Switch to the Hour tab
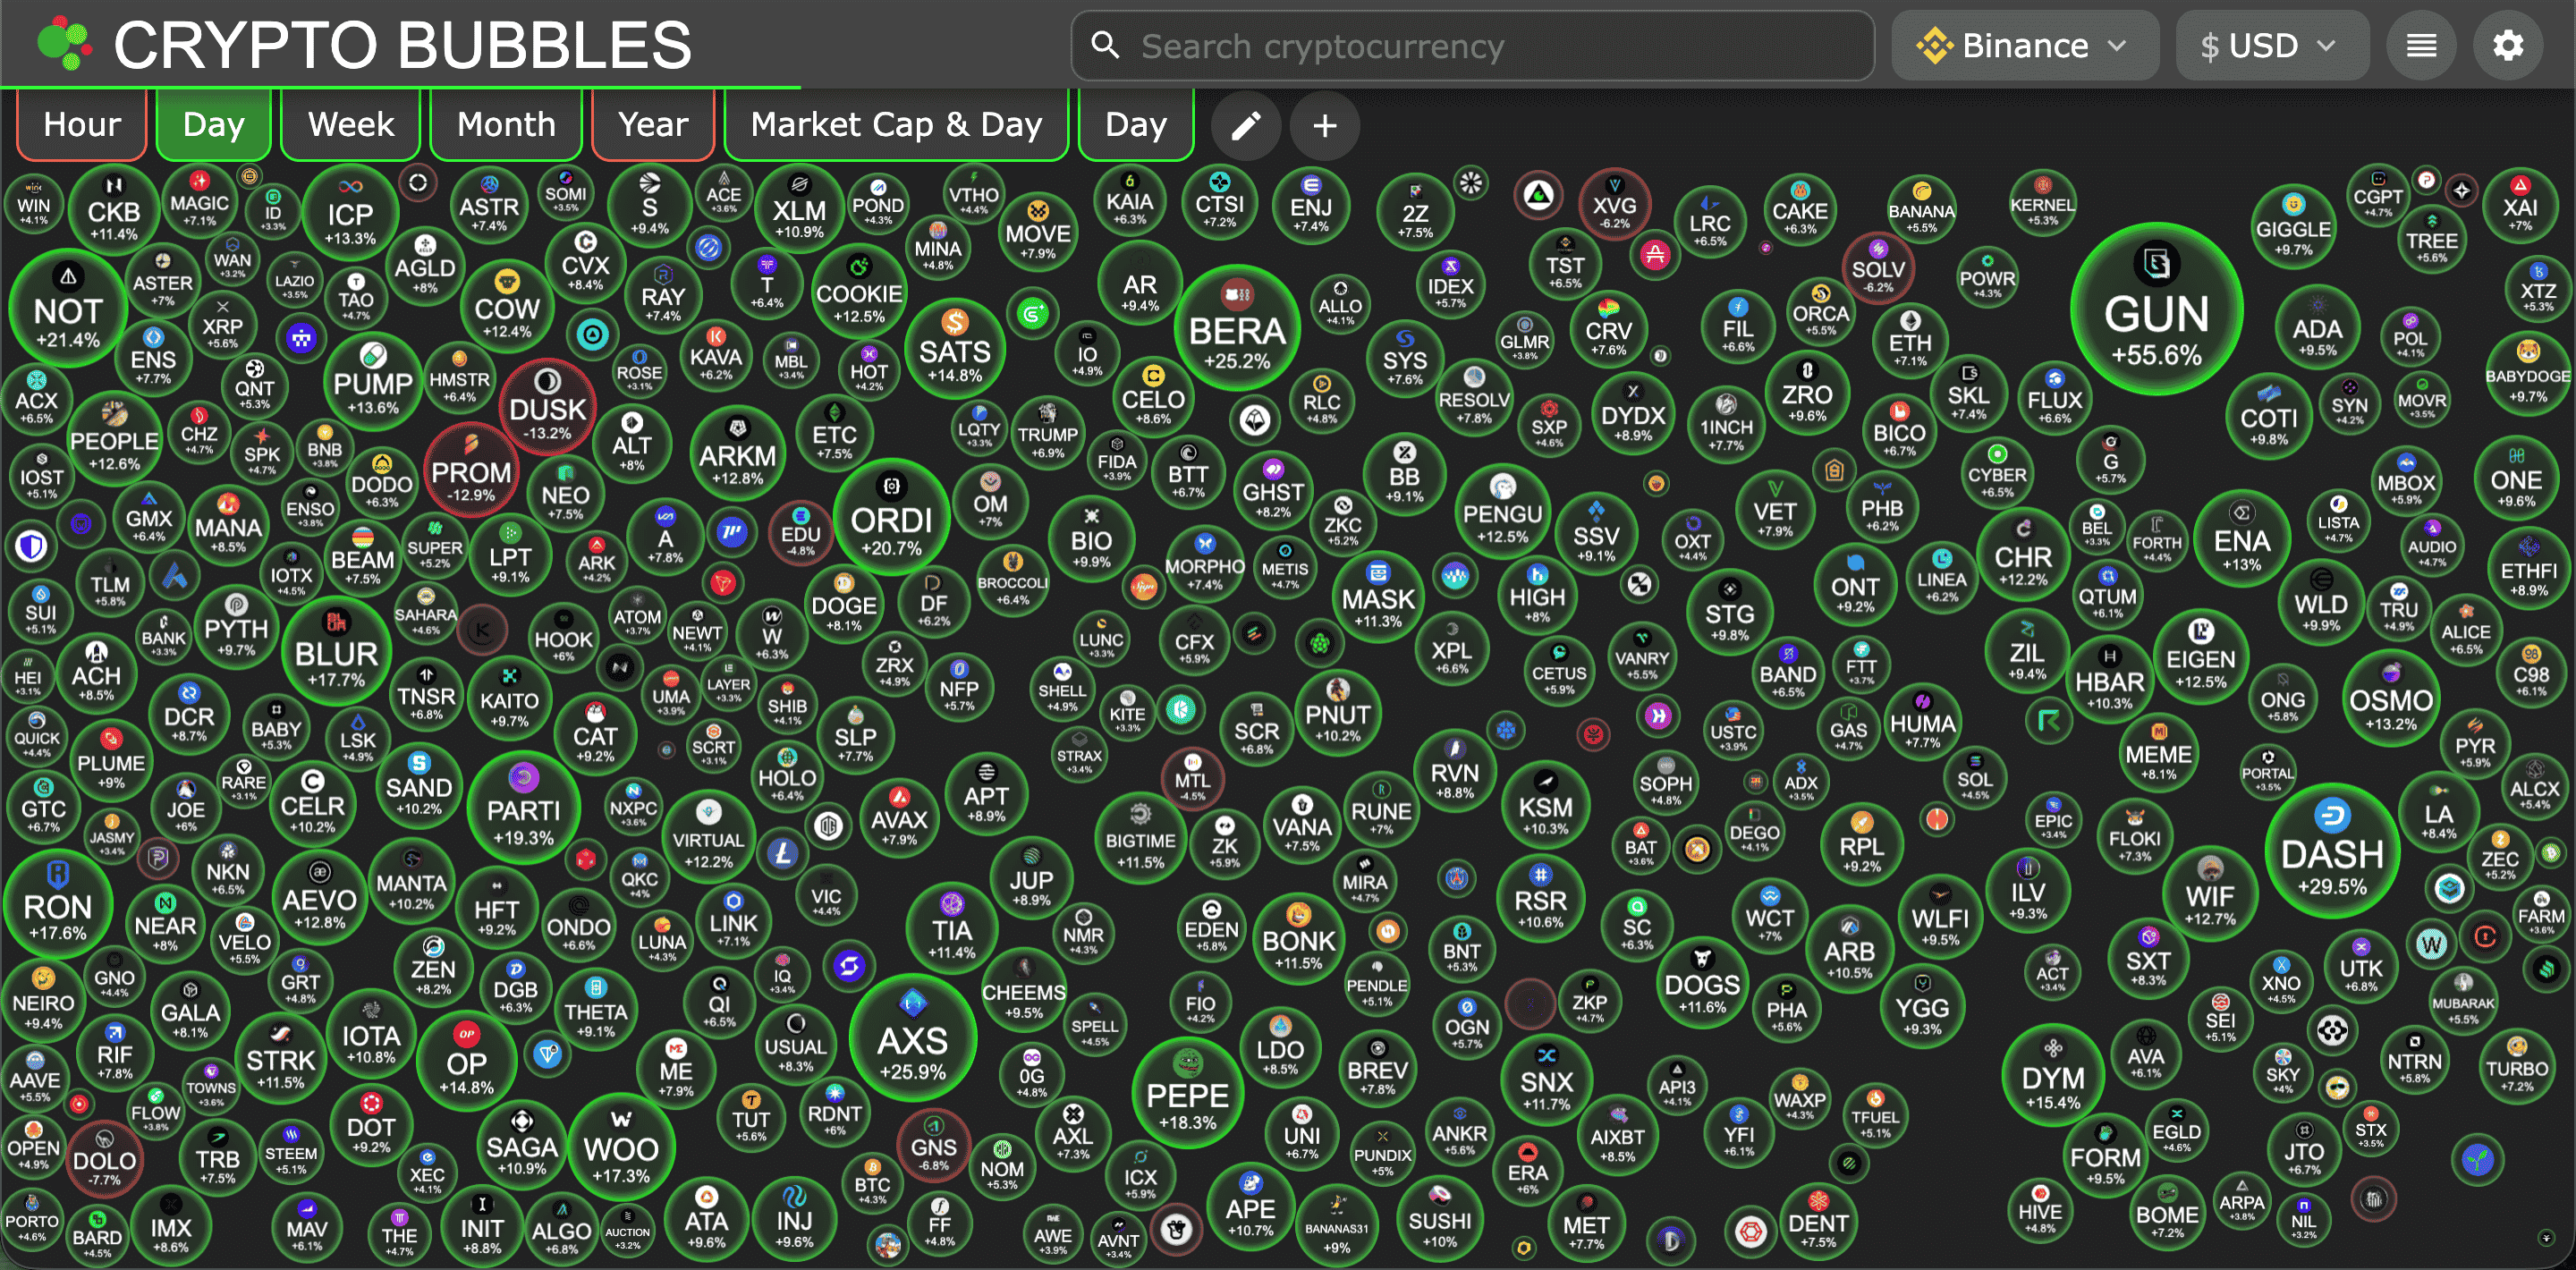 coord(82,125)
